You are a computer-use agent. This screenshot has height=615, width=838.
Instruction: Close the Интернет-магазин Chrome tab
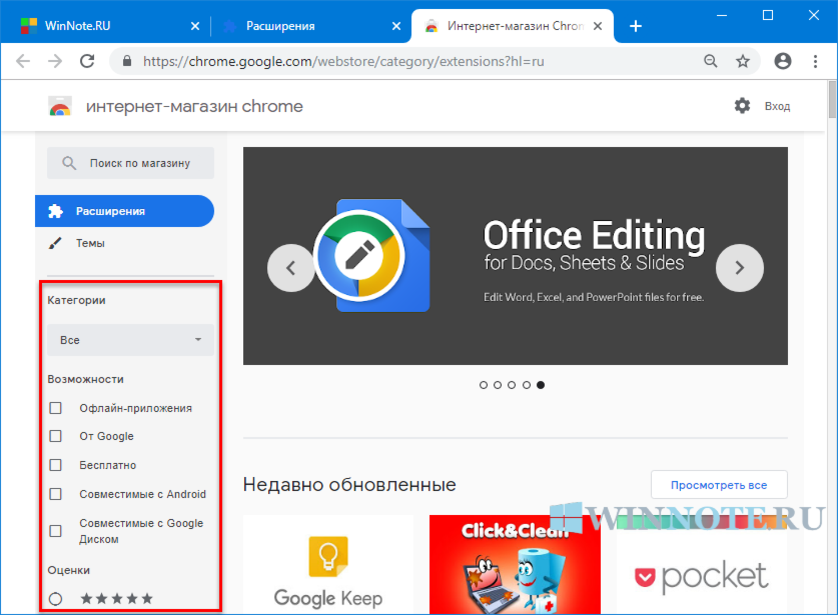(598, 26)
